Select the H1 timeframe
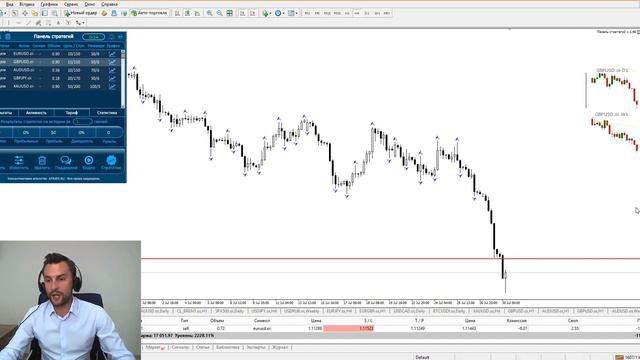 tap(347, 13)
